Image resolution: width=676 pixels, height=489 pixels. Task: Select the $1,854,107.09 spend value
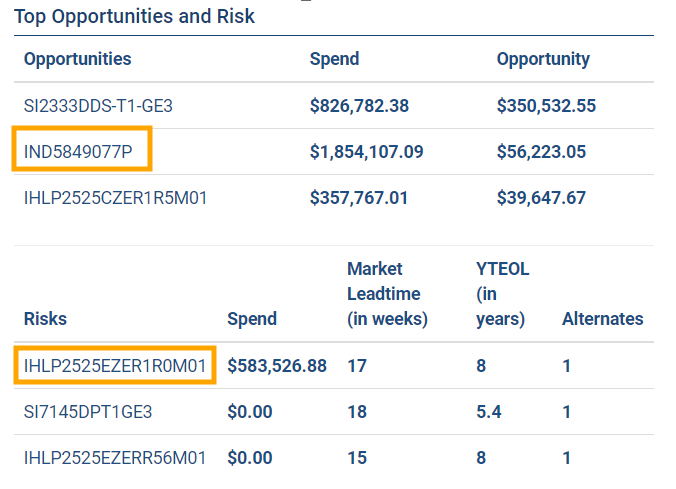point(366,152)
